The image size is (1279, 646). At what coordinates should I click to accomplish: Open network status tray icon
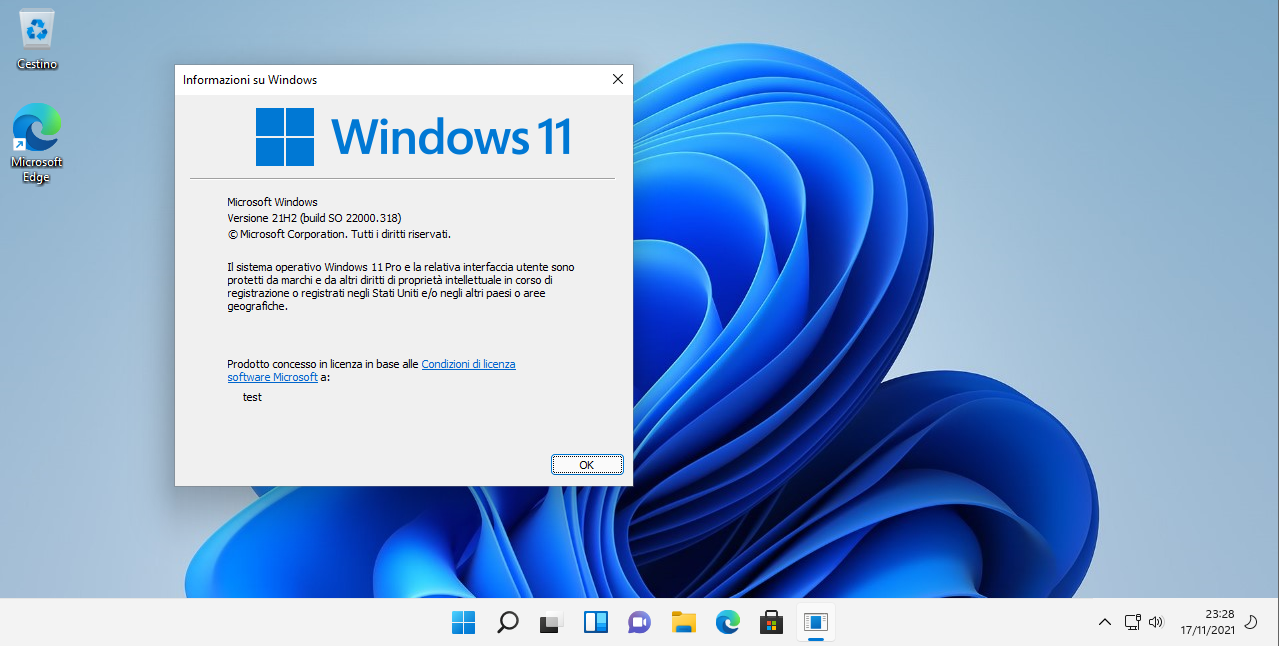(1132, 622)
